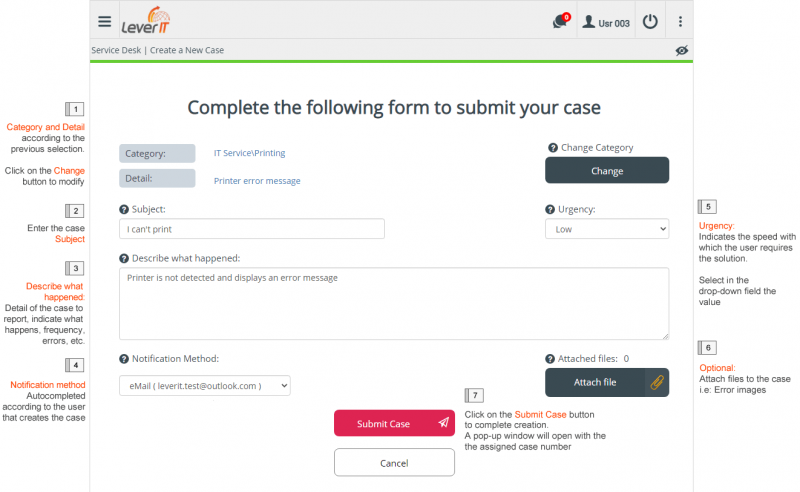Screen dimensions: 800x492
Task: Click the paperclip icon on Attach file
Action: click(657, 382)
